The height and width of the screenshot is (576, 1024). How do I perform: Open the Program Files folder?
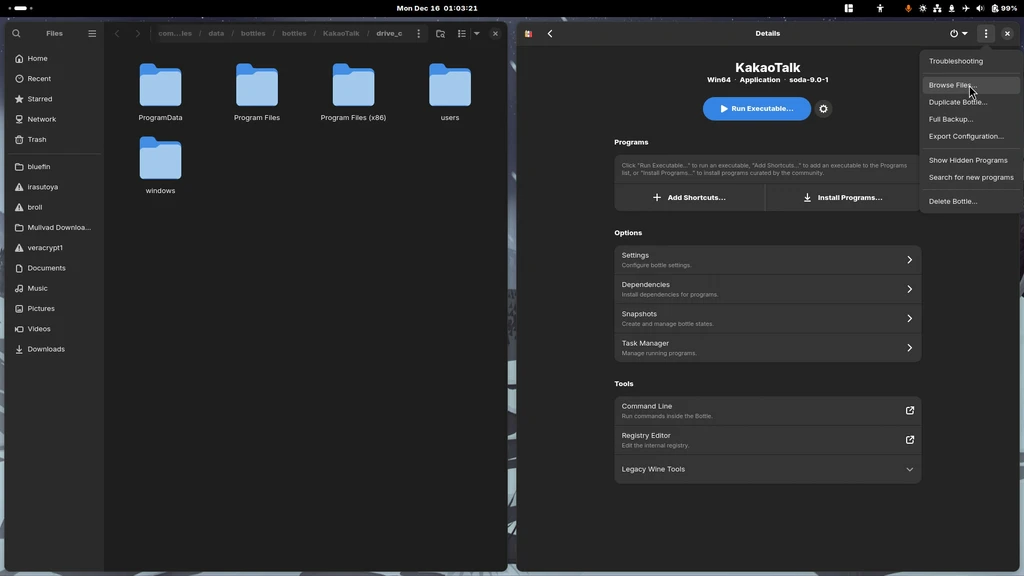click(x=257, y=92)
